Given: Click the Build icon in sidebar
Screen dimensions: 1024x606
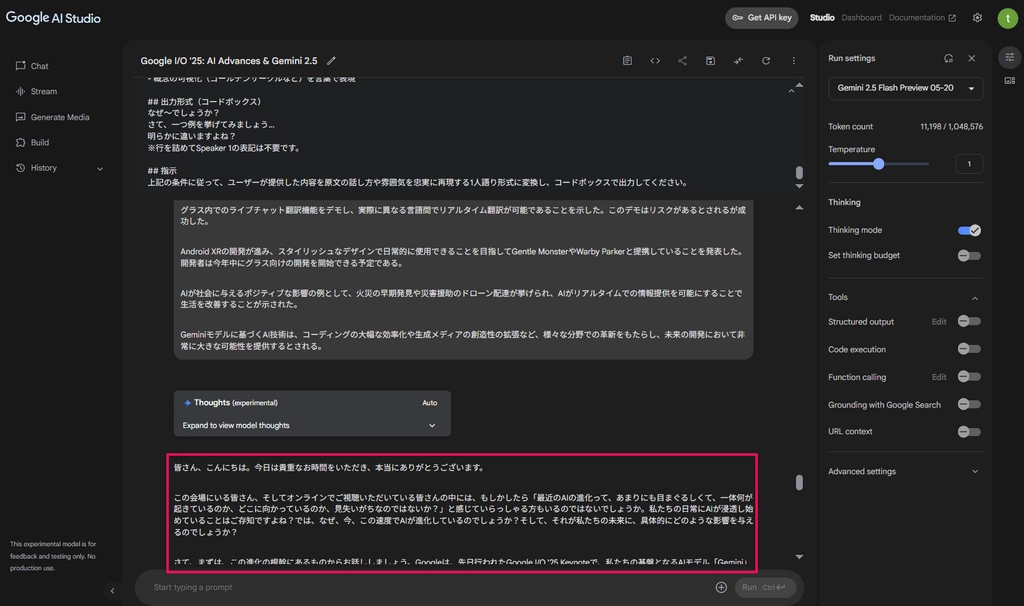Looking at the screenshot, I should pyautogui.click(x=20, y=142).
